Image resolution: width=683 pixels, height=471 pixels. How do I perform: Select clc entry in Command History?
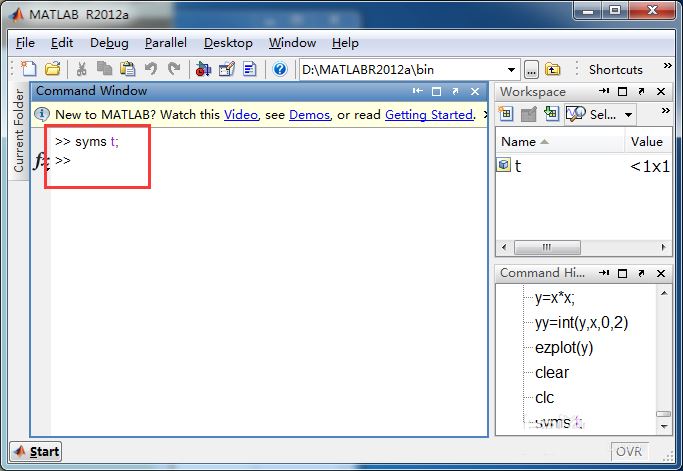544,398
